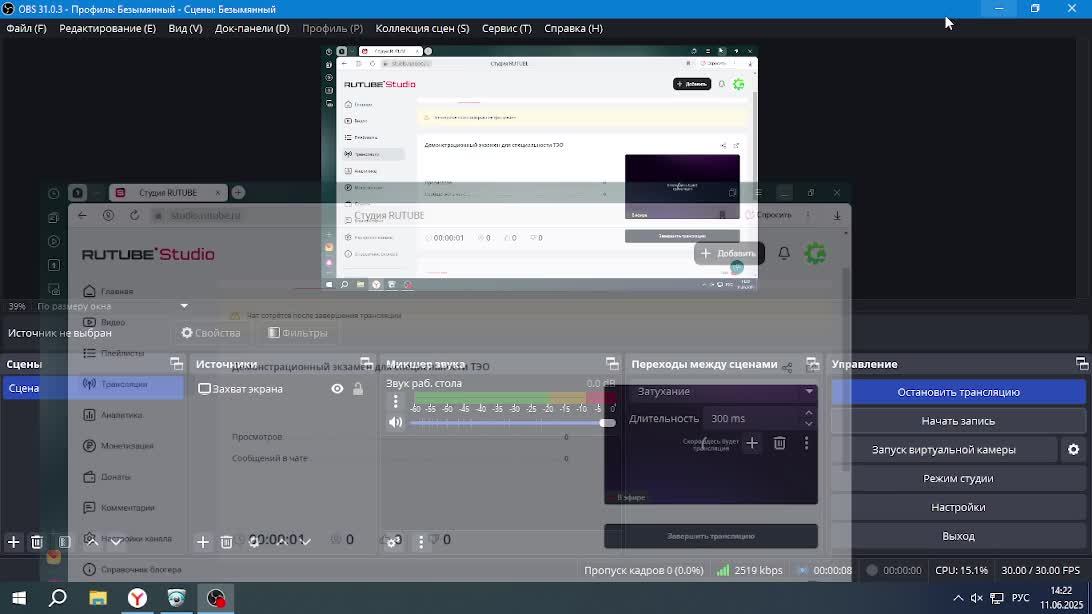
Task: Move the source up in the Sources list
Action: (x=281, y=542)
